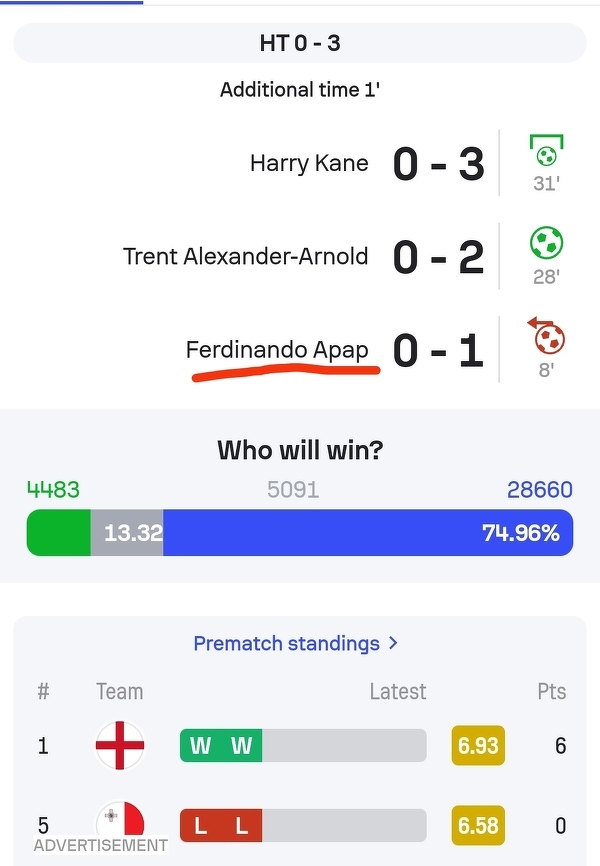Select Harry Kane player name
This screenshot has width=600, height=866.
coord(309,163)
